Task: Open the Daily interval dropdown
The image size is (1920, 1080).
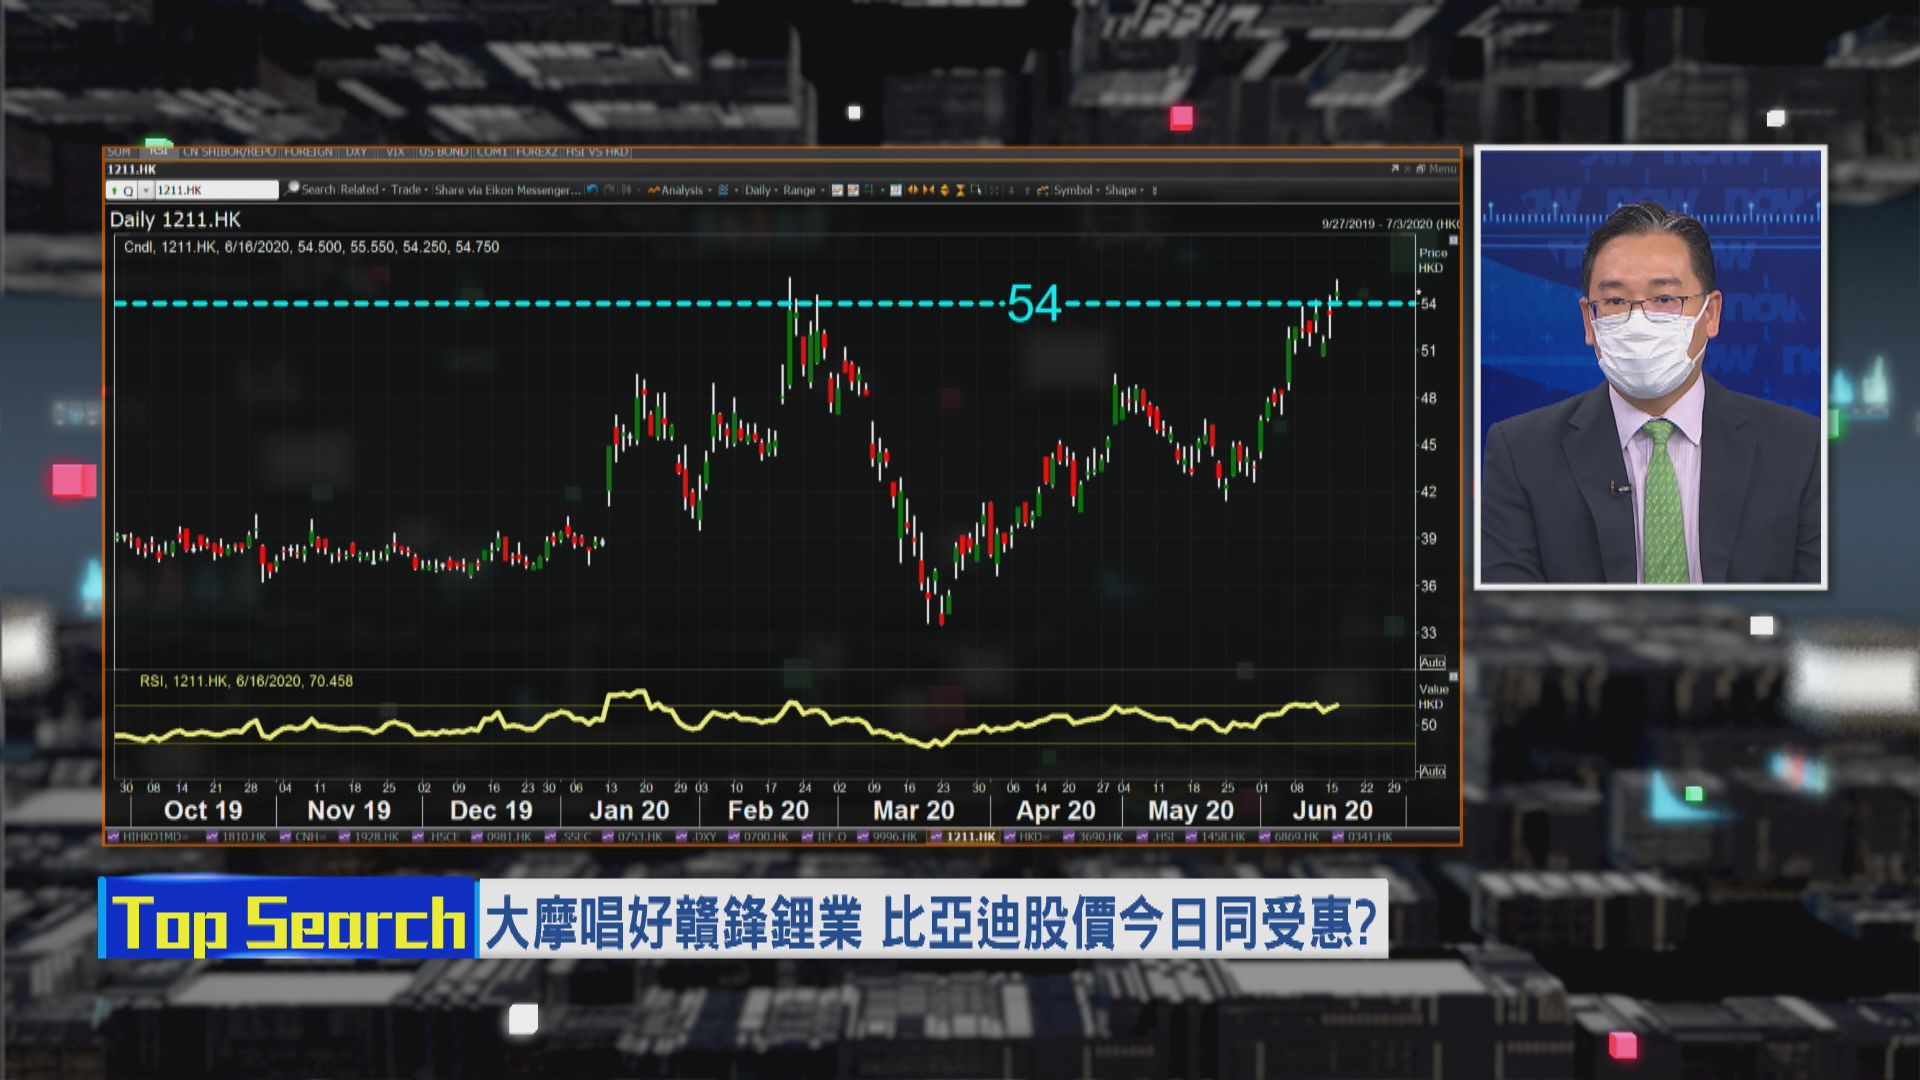Action: point(759,190)
